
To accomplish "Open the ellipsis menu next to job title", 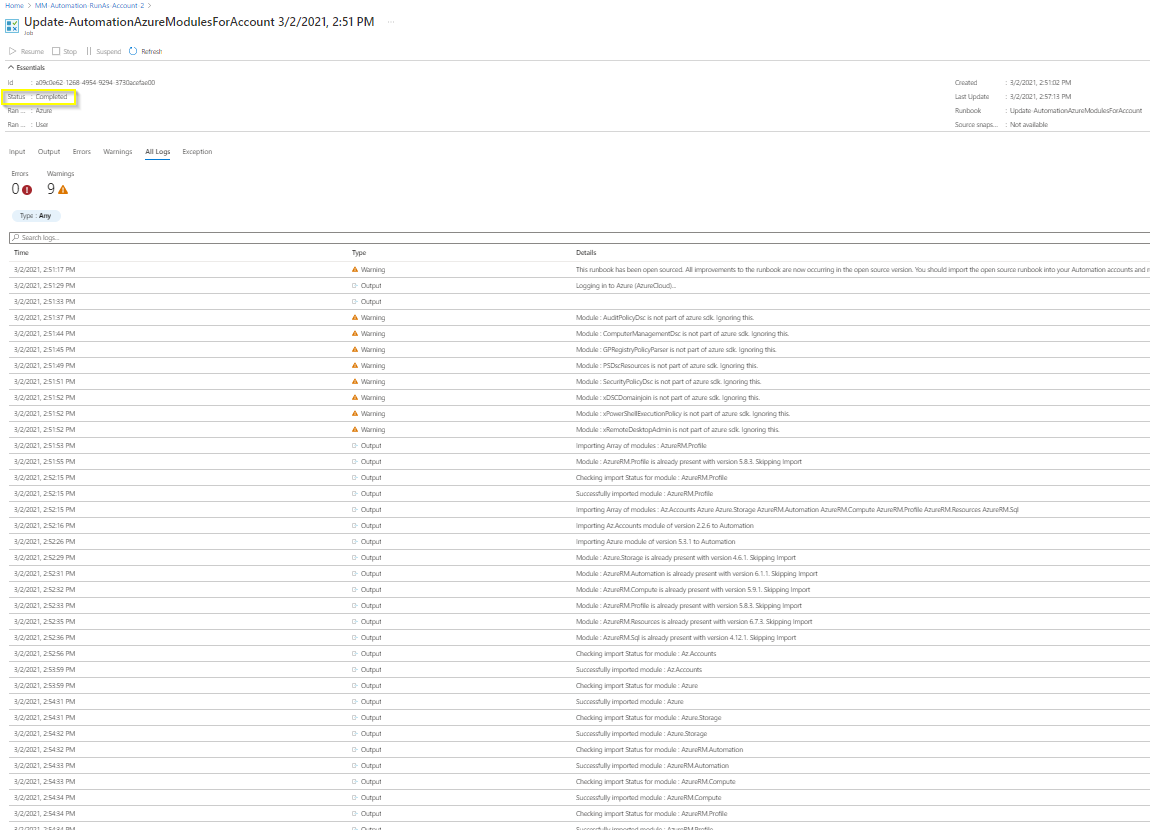I will (391, 22).
